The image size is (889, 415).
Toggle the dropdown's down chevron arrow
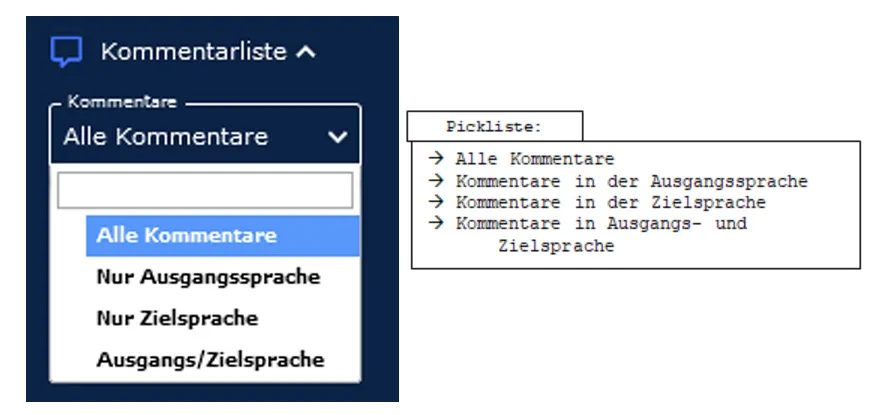[x=338, y=137]
